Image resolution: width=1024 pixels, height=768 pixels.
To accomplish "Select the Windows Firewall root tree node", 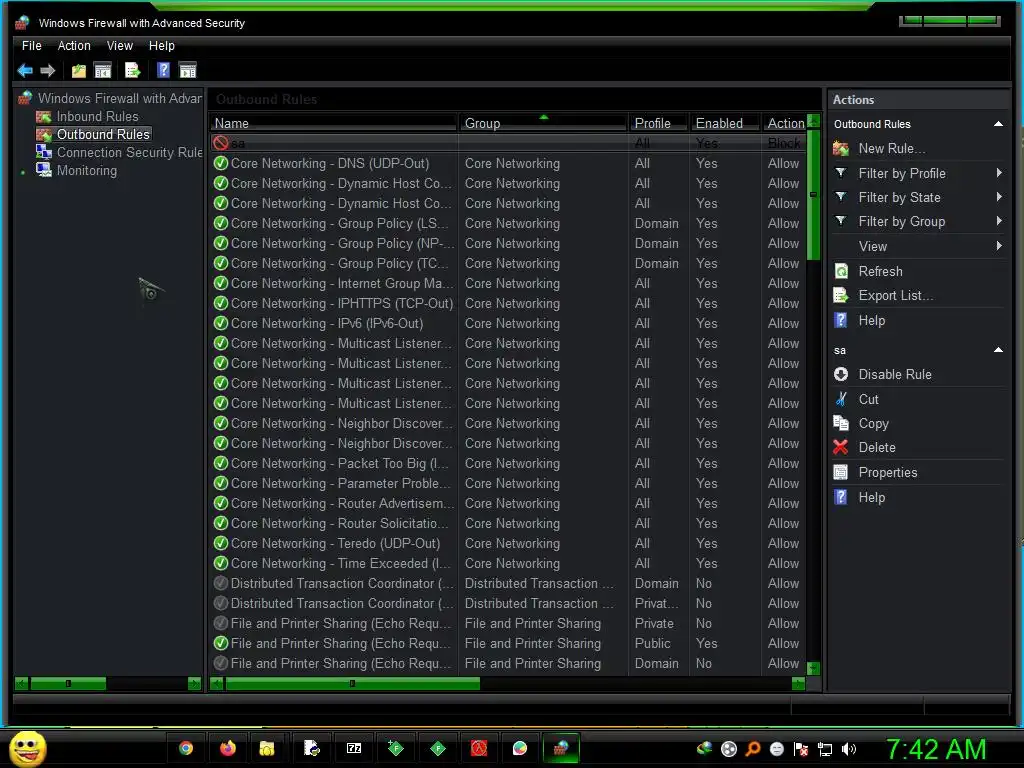I will tap(120, 98).
